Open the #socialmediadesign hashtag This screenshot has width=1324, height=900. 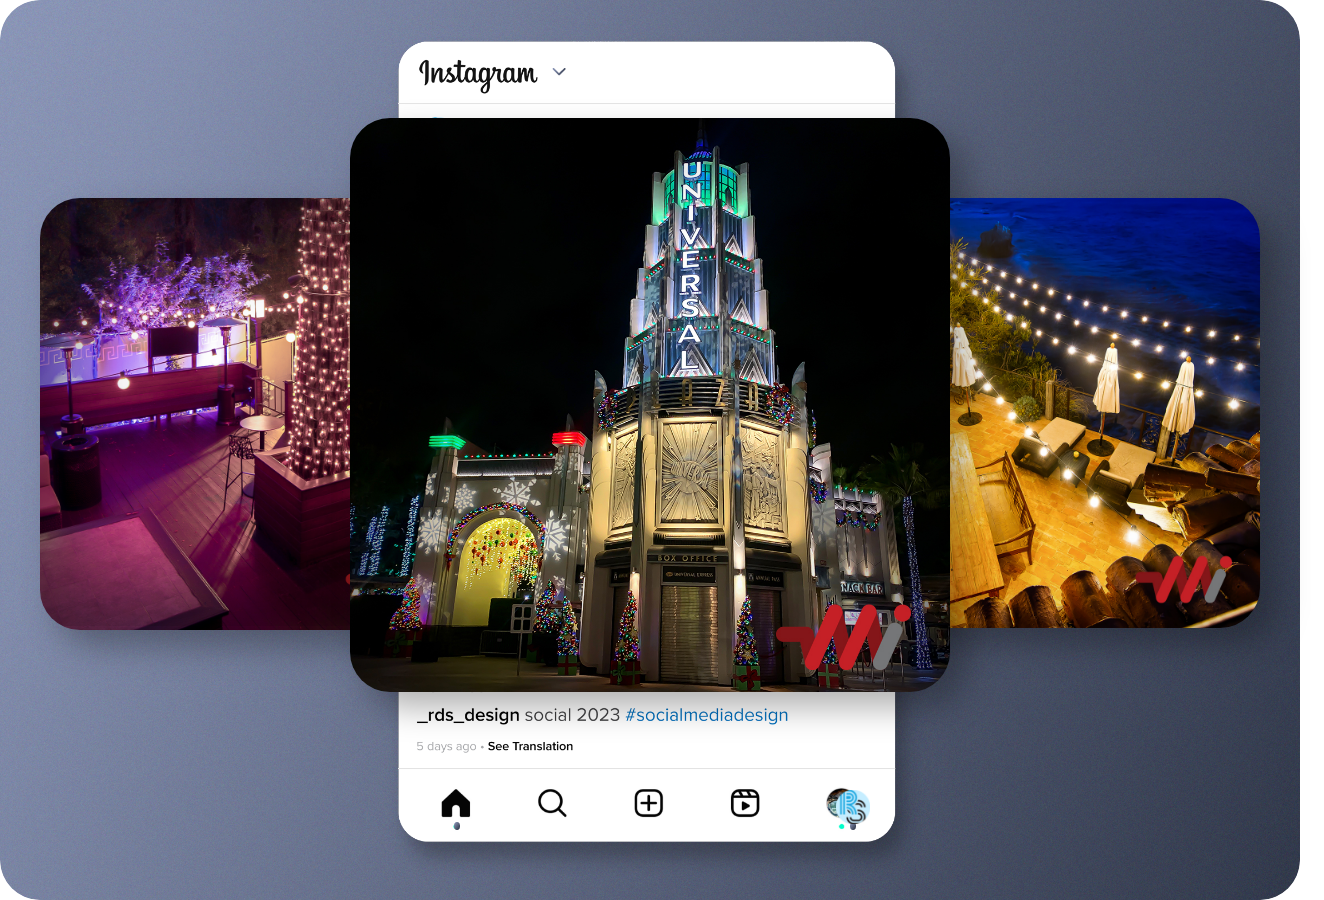[707, 715]
